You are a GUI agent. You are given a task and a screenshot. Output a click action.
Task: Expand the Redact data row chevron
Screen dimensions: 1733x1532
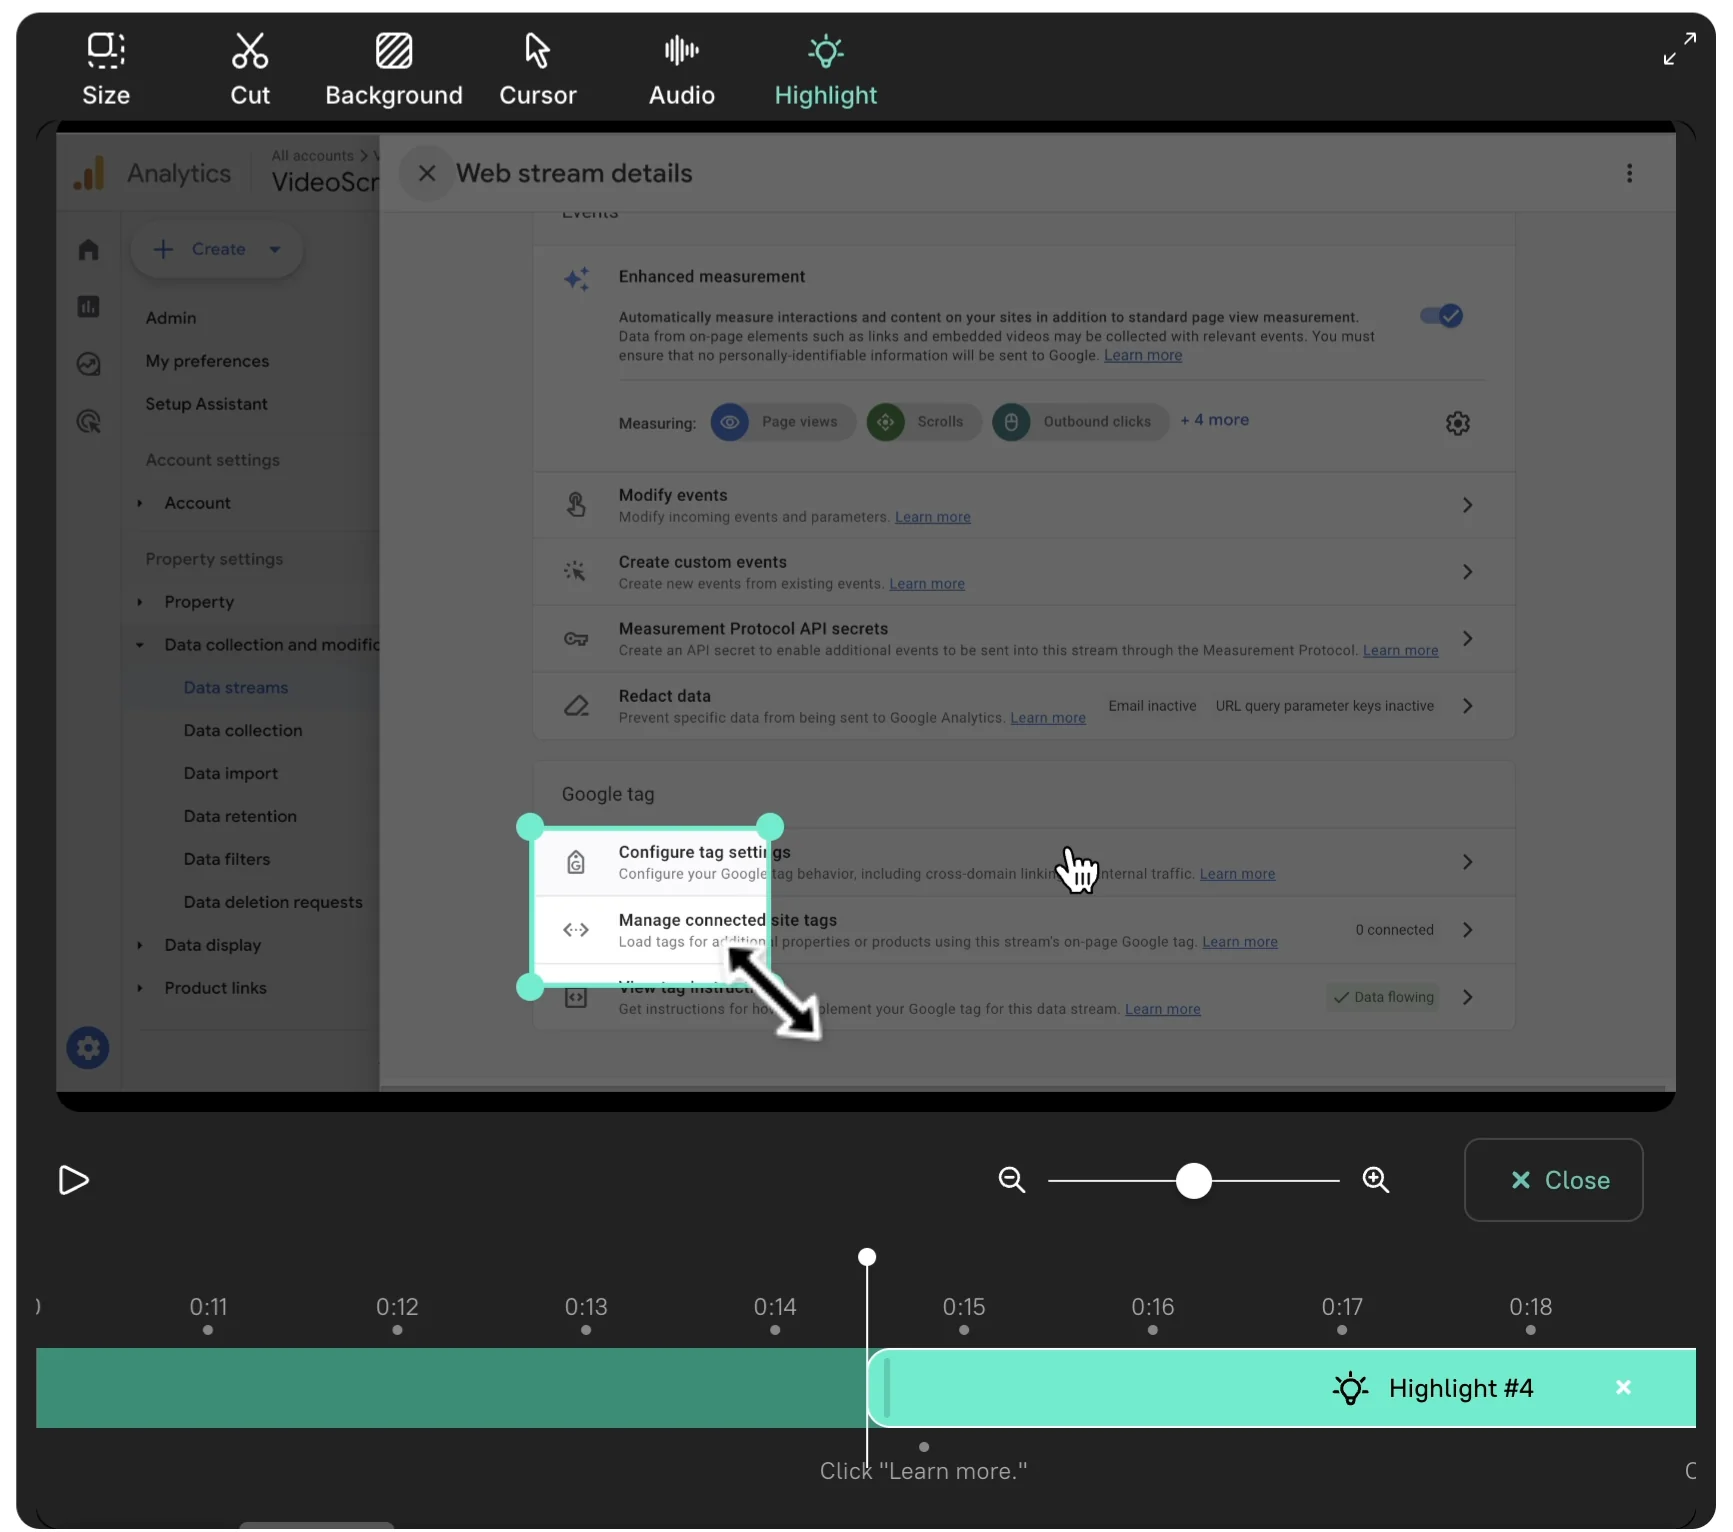1467,706
